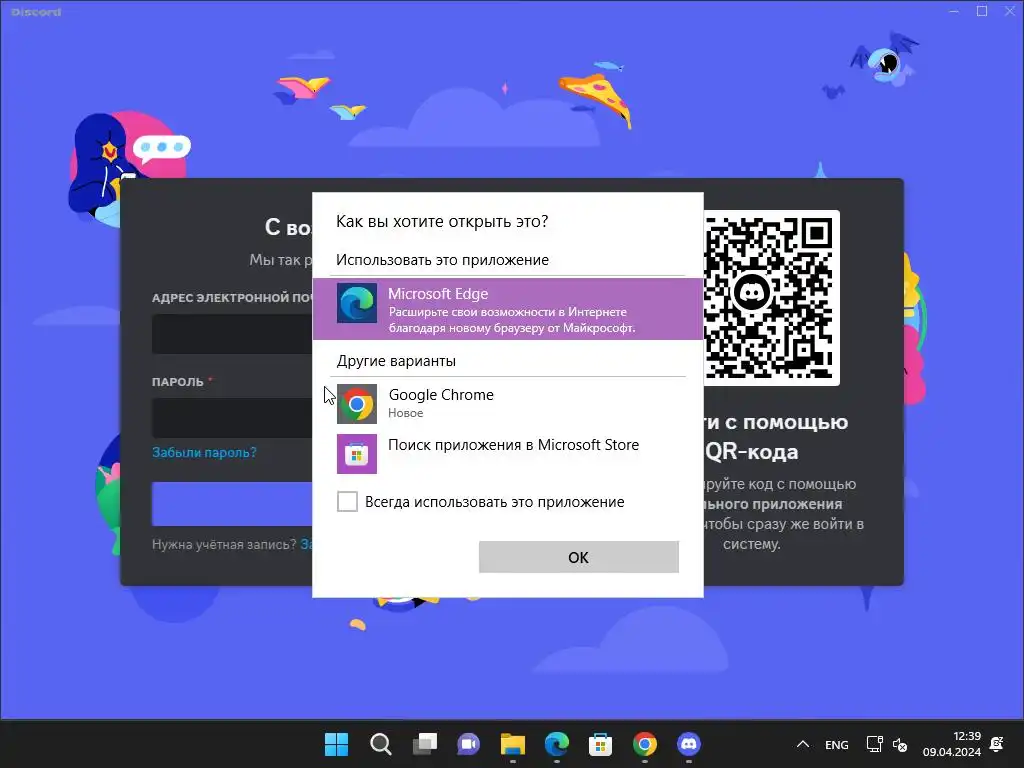Maximize the Discord window
The width and height of the screenshot is (1024, 768).
[982, 11]
